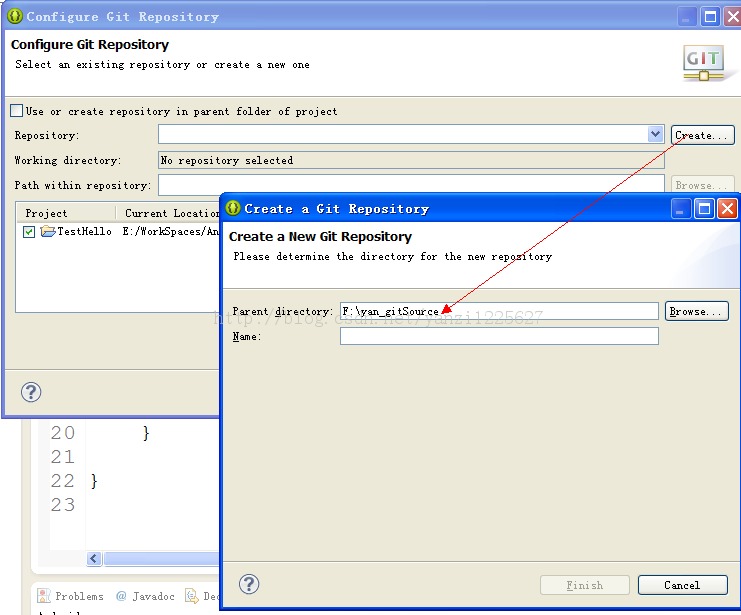This screenshot has height=615, width=741.
Task: Open help icon in Create a Git Repository dialog
Action: tap(249, 584)
